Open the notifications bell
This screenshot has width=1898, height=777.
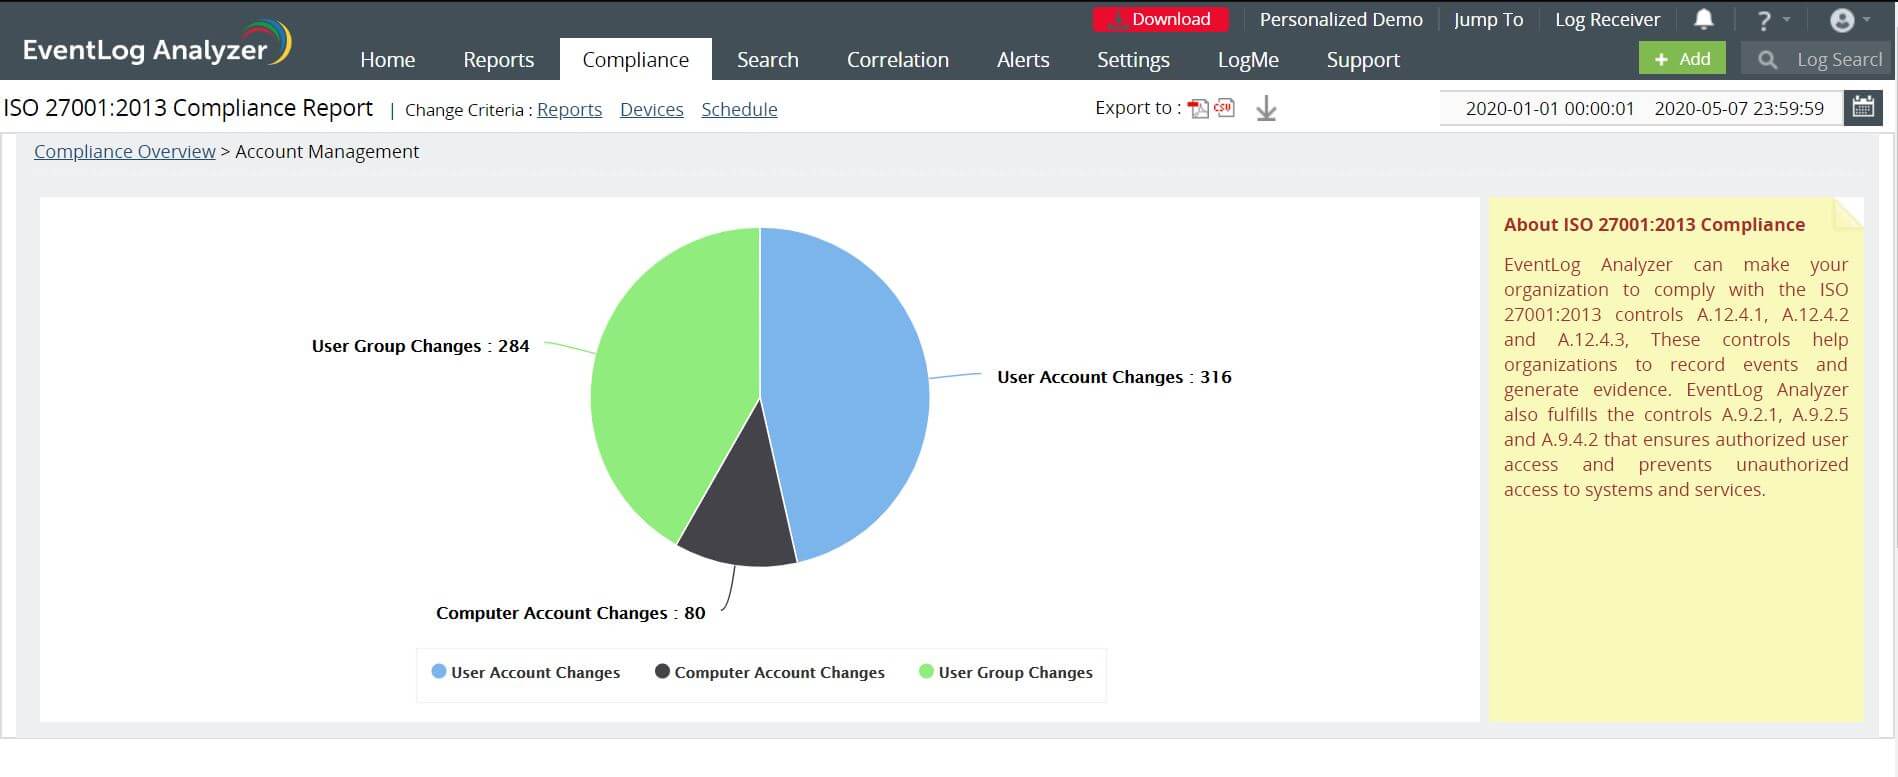pos(1704,19)
